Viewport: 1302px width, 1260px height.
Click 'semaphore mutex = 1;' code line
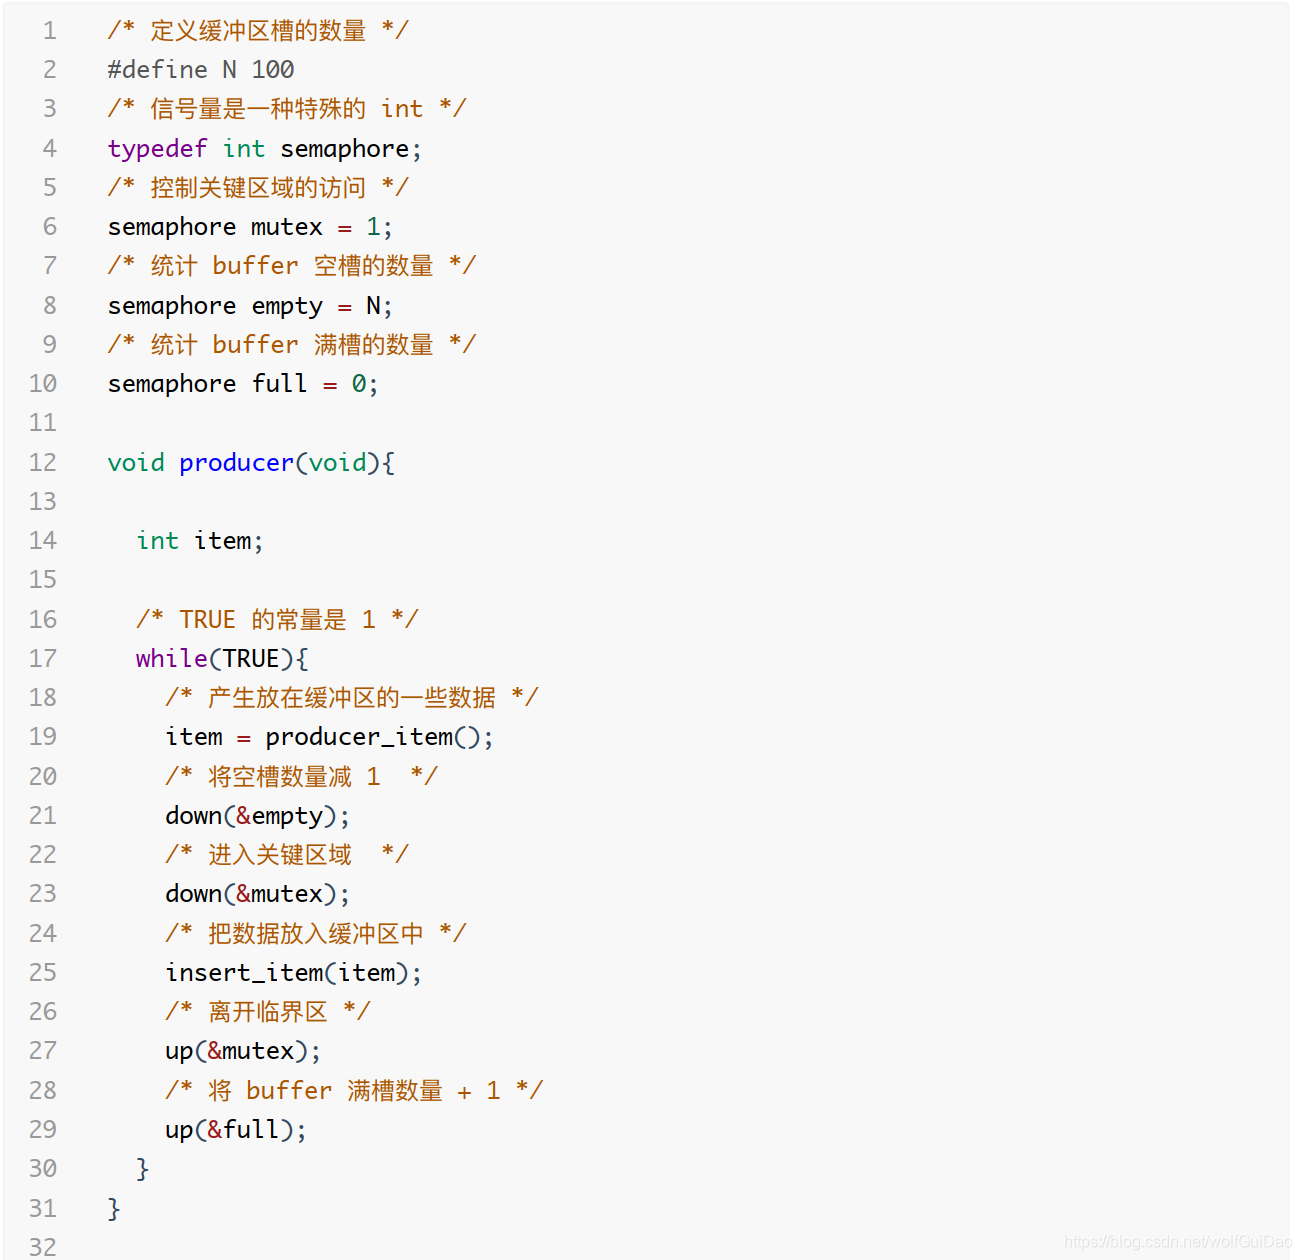250,227
